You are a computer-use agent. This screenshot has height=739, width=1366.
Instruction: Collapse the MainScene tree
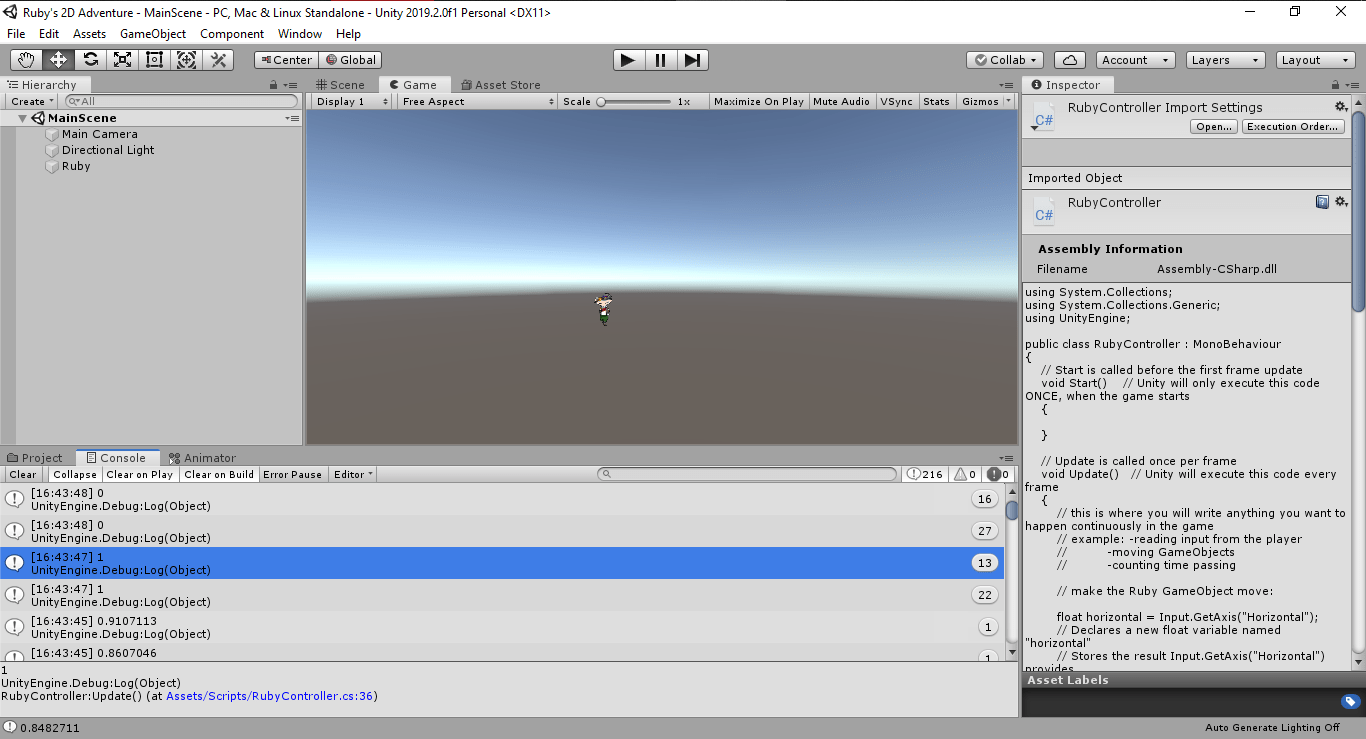pyautogui.click(x=23, y=118)
